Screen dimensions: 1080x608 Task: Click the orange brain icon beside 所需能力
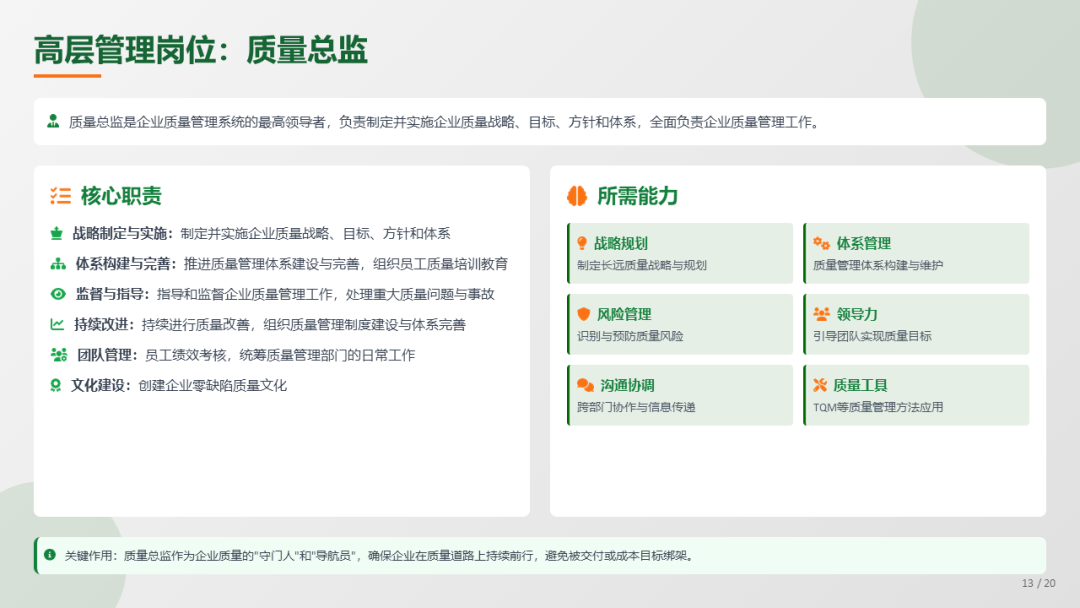576,196
